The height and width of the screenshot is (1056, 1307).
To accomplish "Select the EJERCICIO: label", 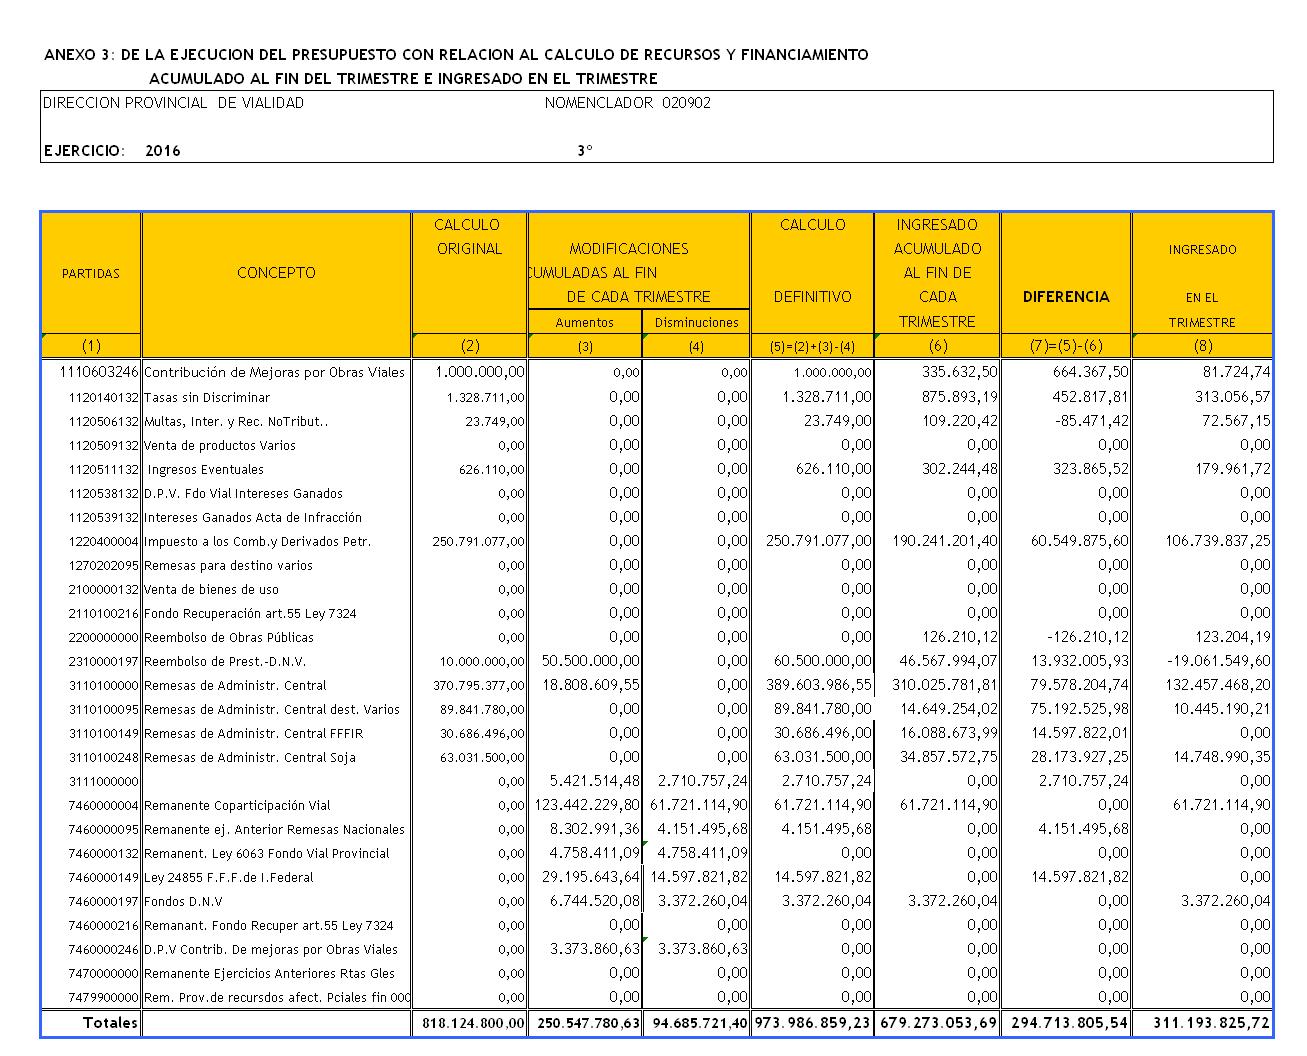I will click(85, 151).
